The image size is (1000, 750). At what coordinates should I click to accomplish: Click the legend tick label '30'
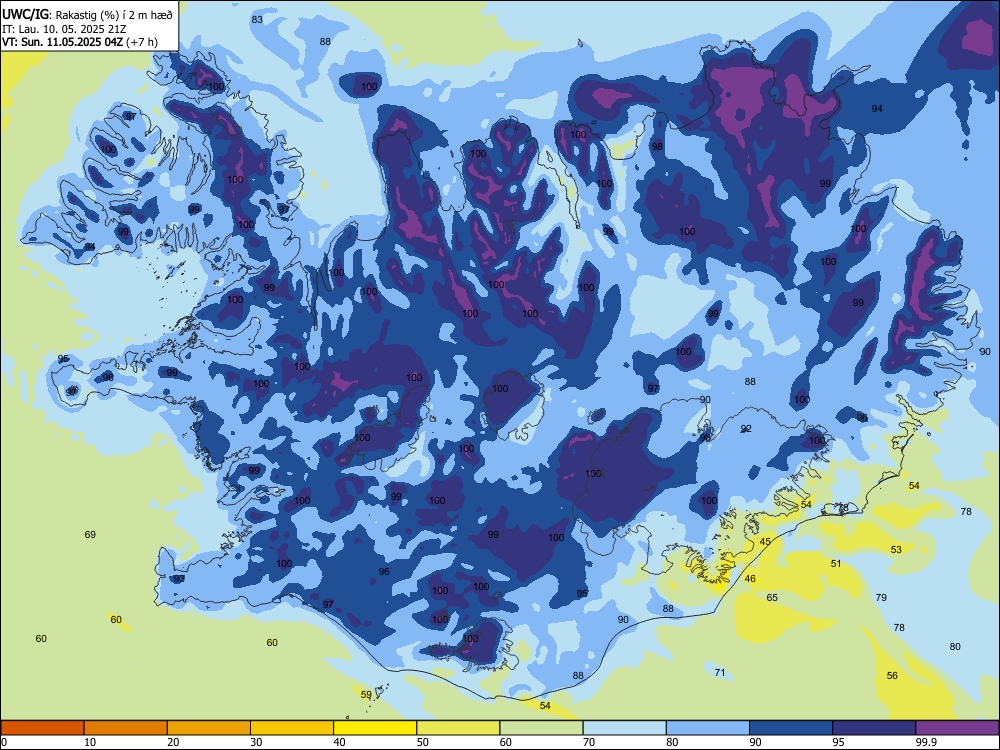coord(256,742)
